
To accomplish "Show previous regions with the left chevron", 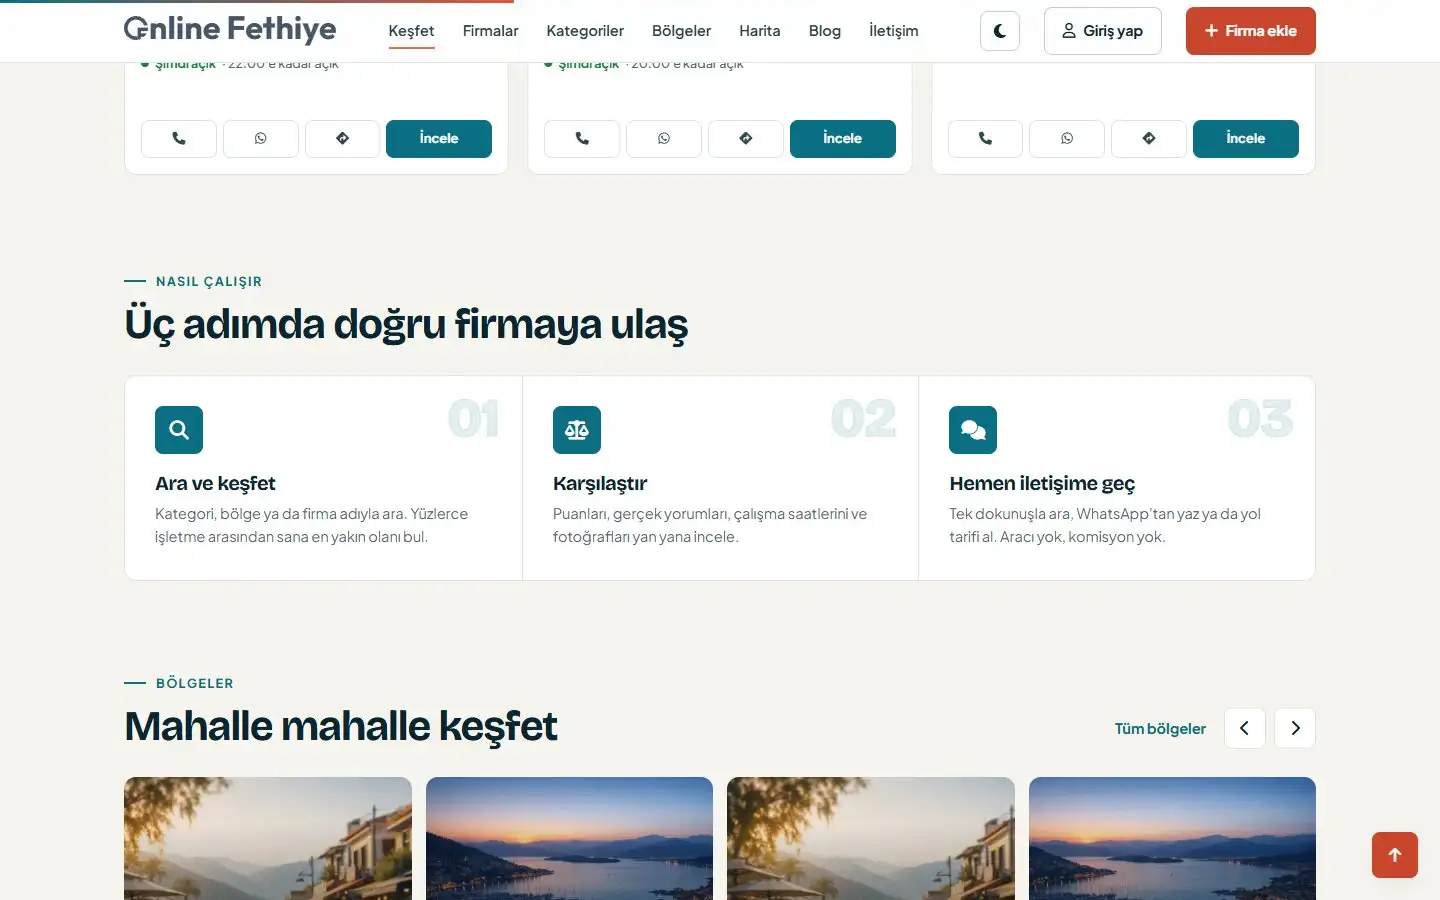I will click(x=1245, y=728).
